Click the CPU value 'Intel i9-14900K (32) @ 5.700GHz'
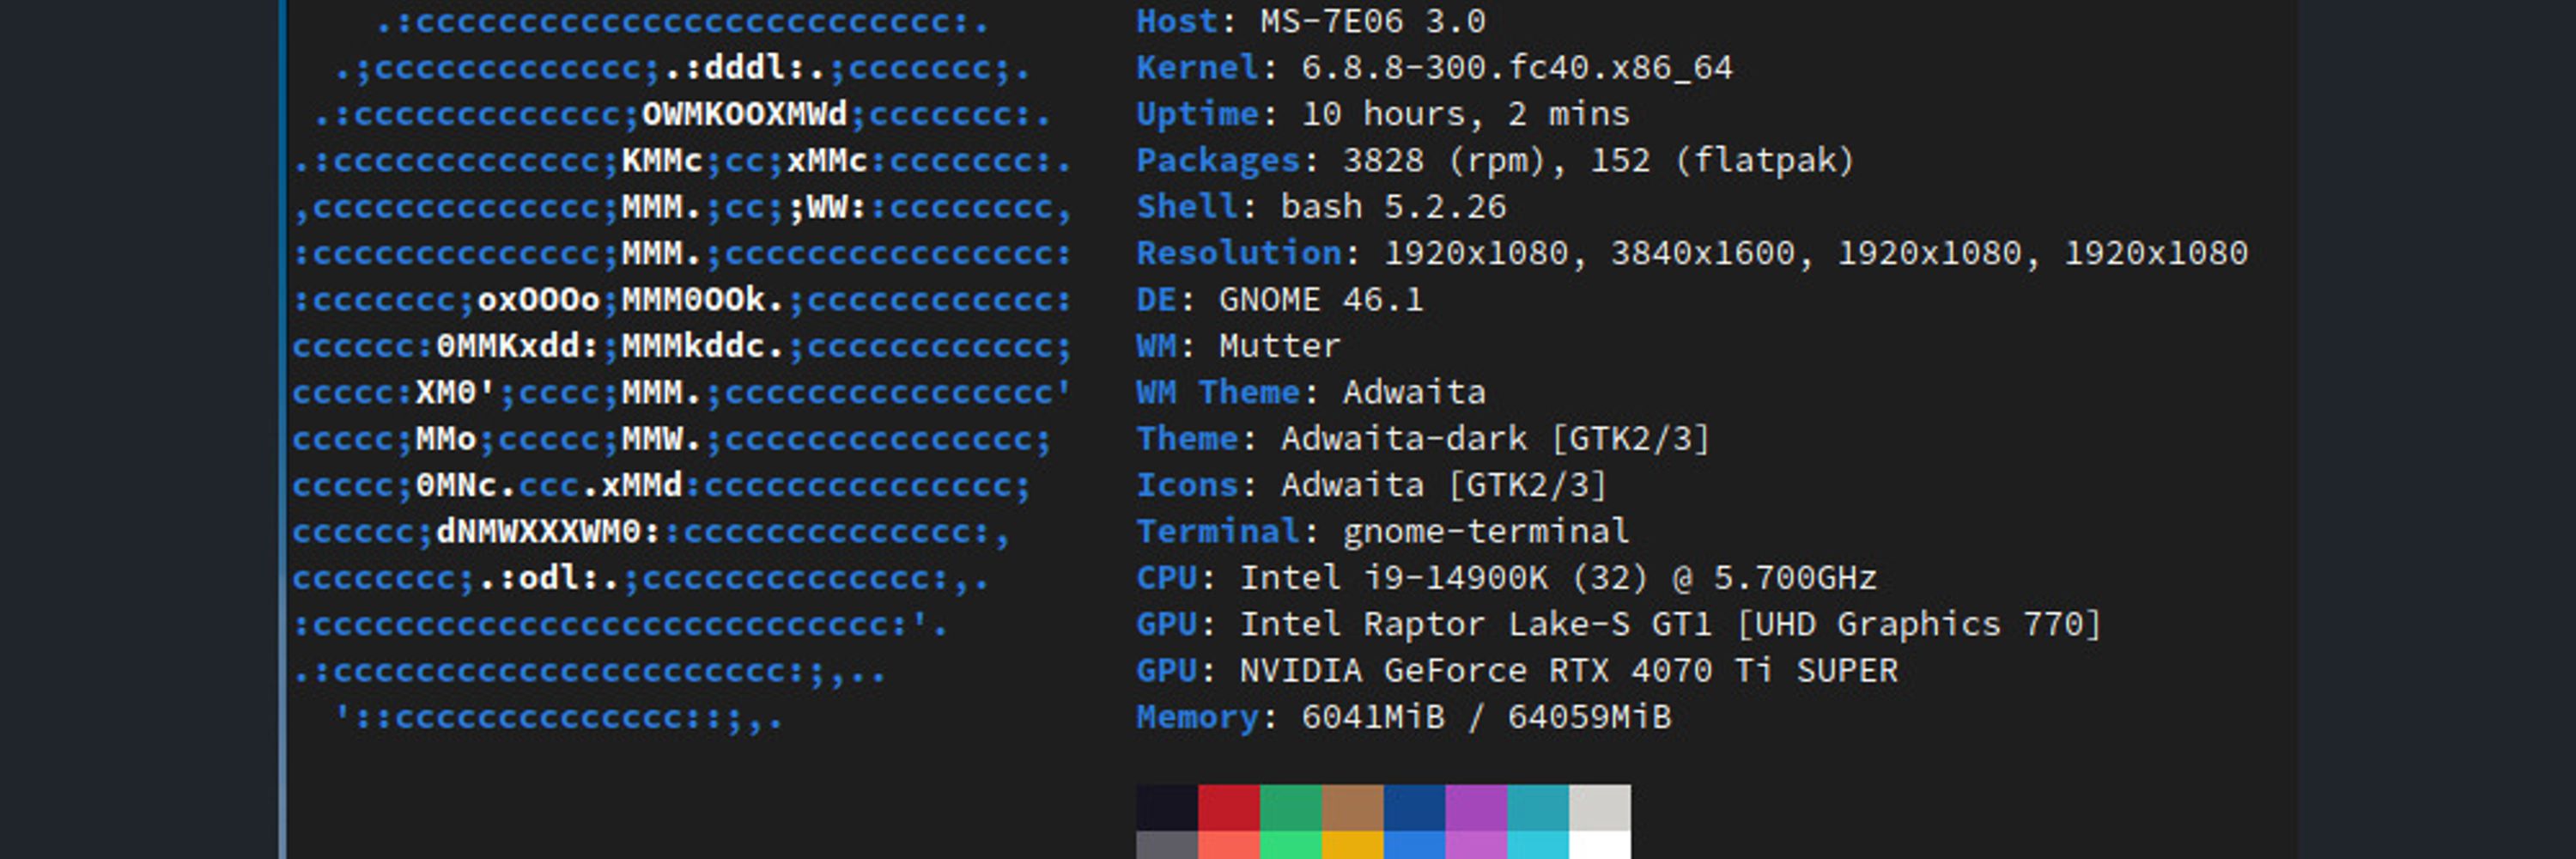This screenshot has width=2576, height=859. point(1558,578)
